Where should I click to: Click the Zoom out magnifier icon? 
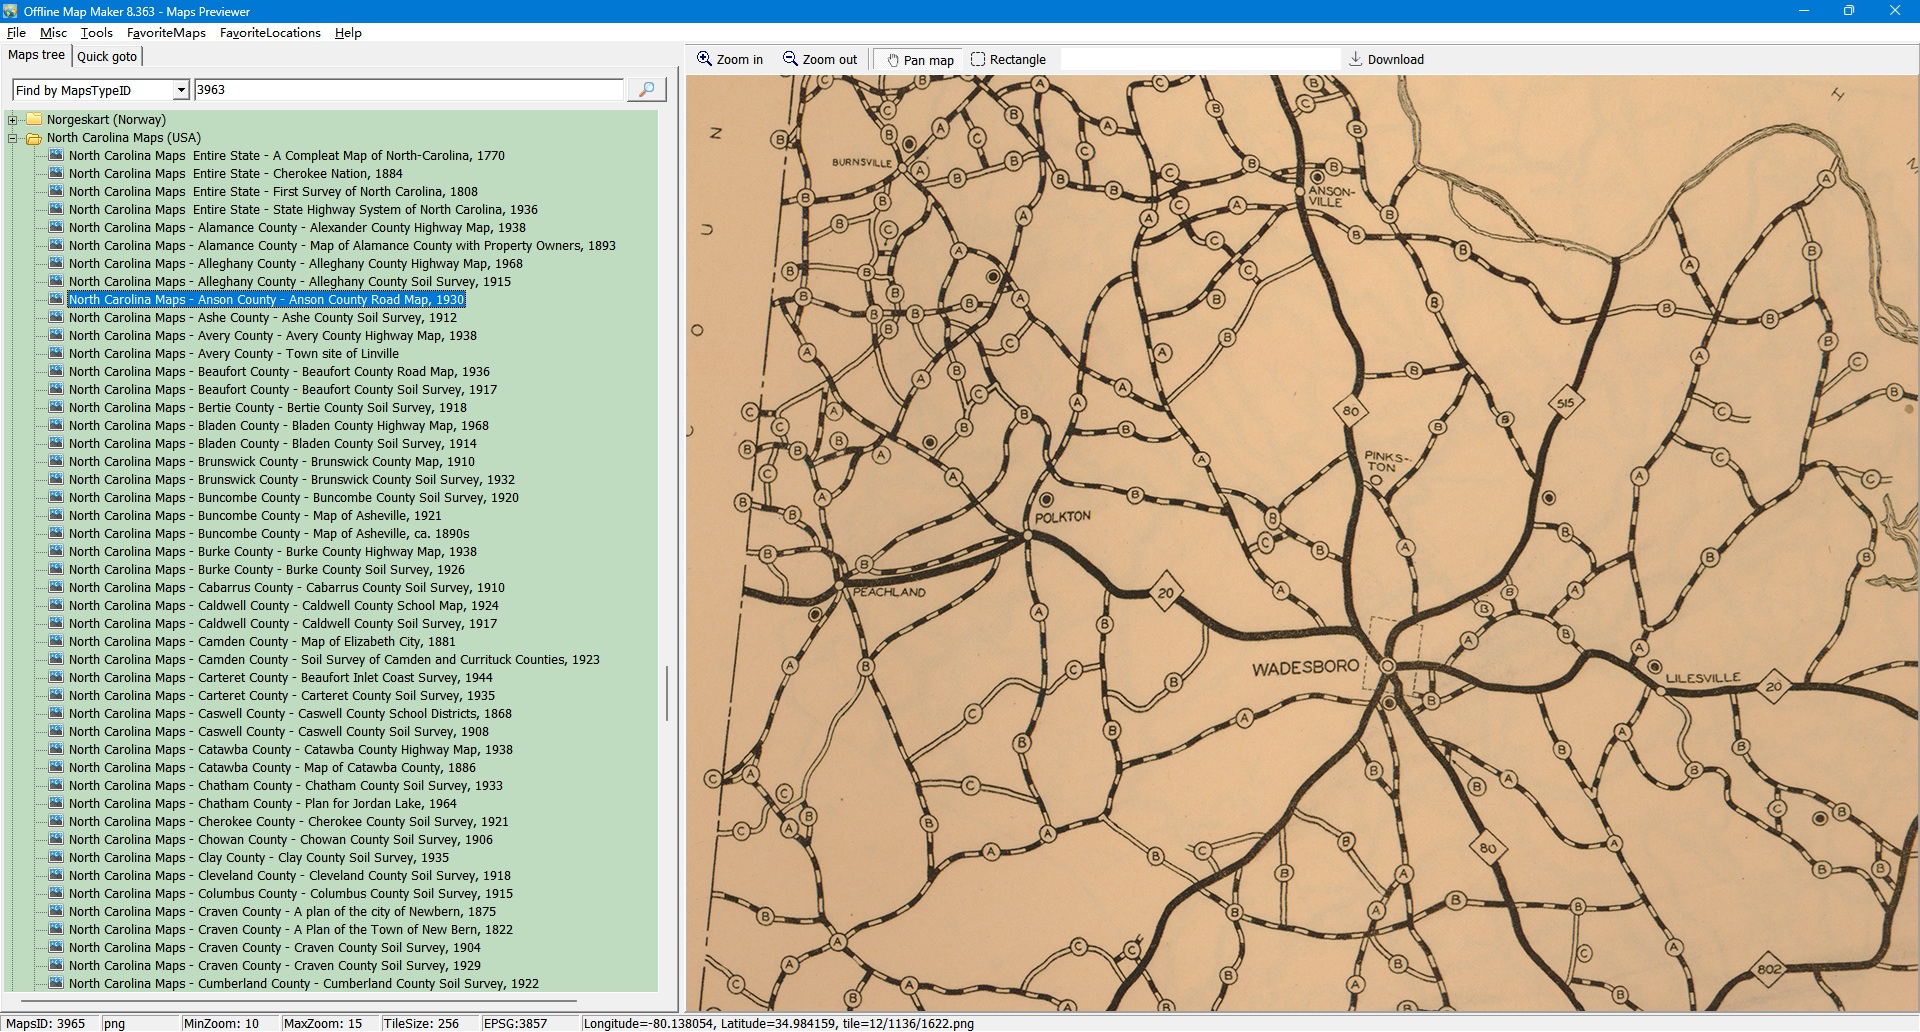click(790, 59)
